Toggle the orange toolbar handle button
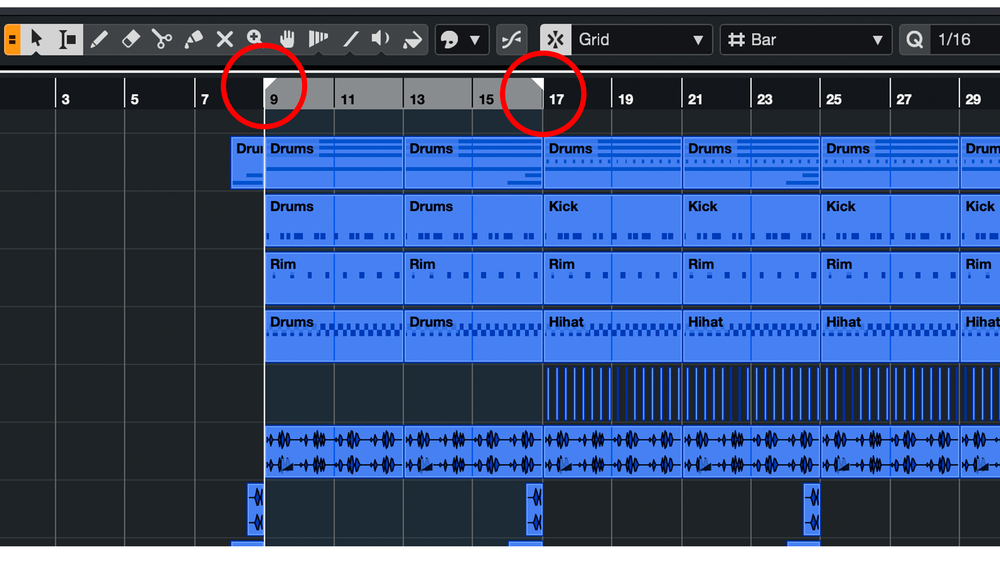Image resolution: width=1000 pixels, height=563 pixels. click(12, 40)
